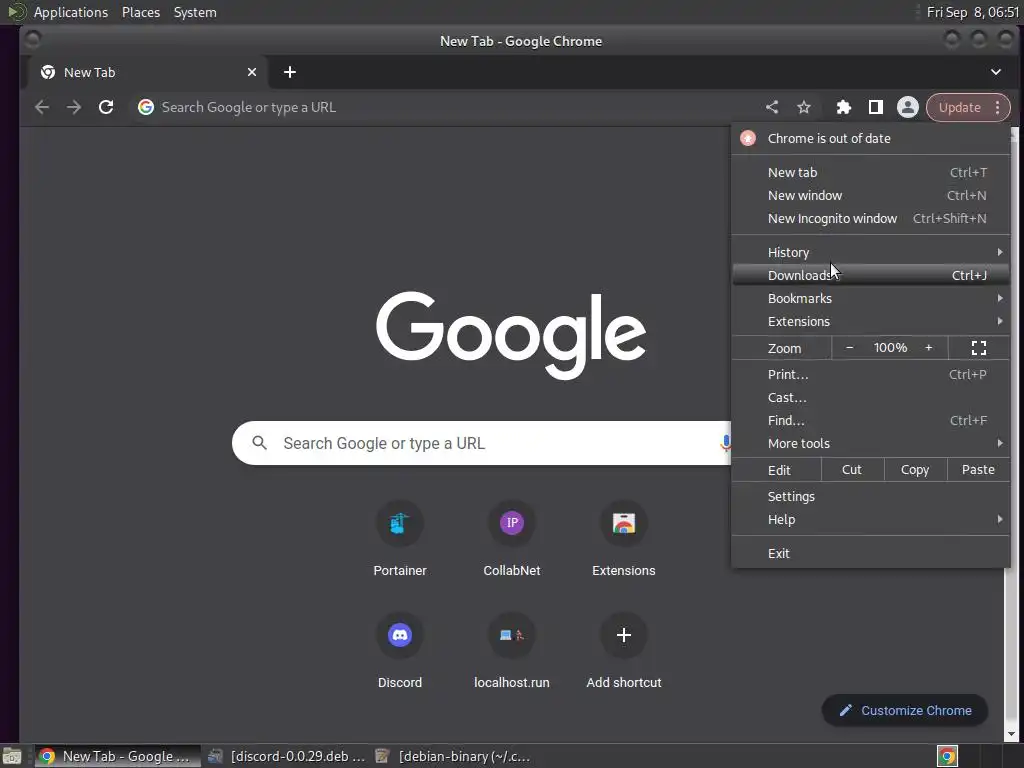Expand the History submenu
Image resolution: width=1024 pixels, height=768 pixels.
pos(871,252)
